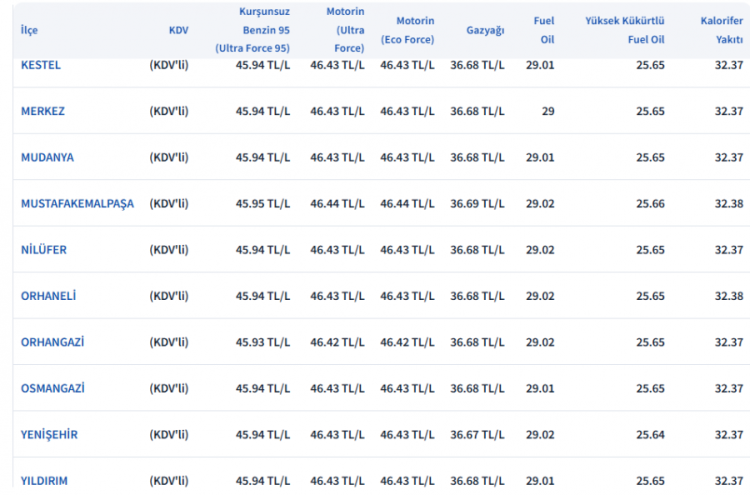Click the Motorin (Eco Force) column header

407,30
